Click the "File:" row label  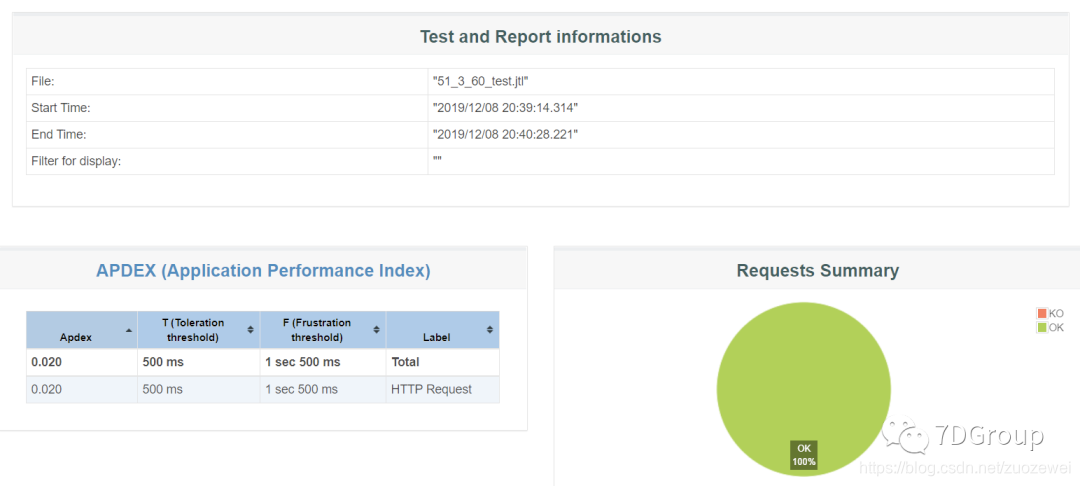43,81
